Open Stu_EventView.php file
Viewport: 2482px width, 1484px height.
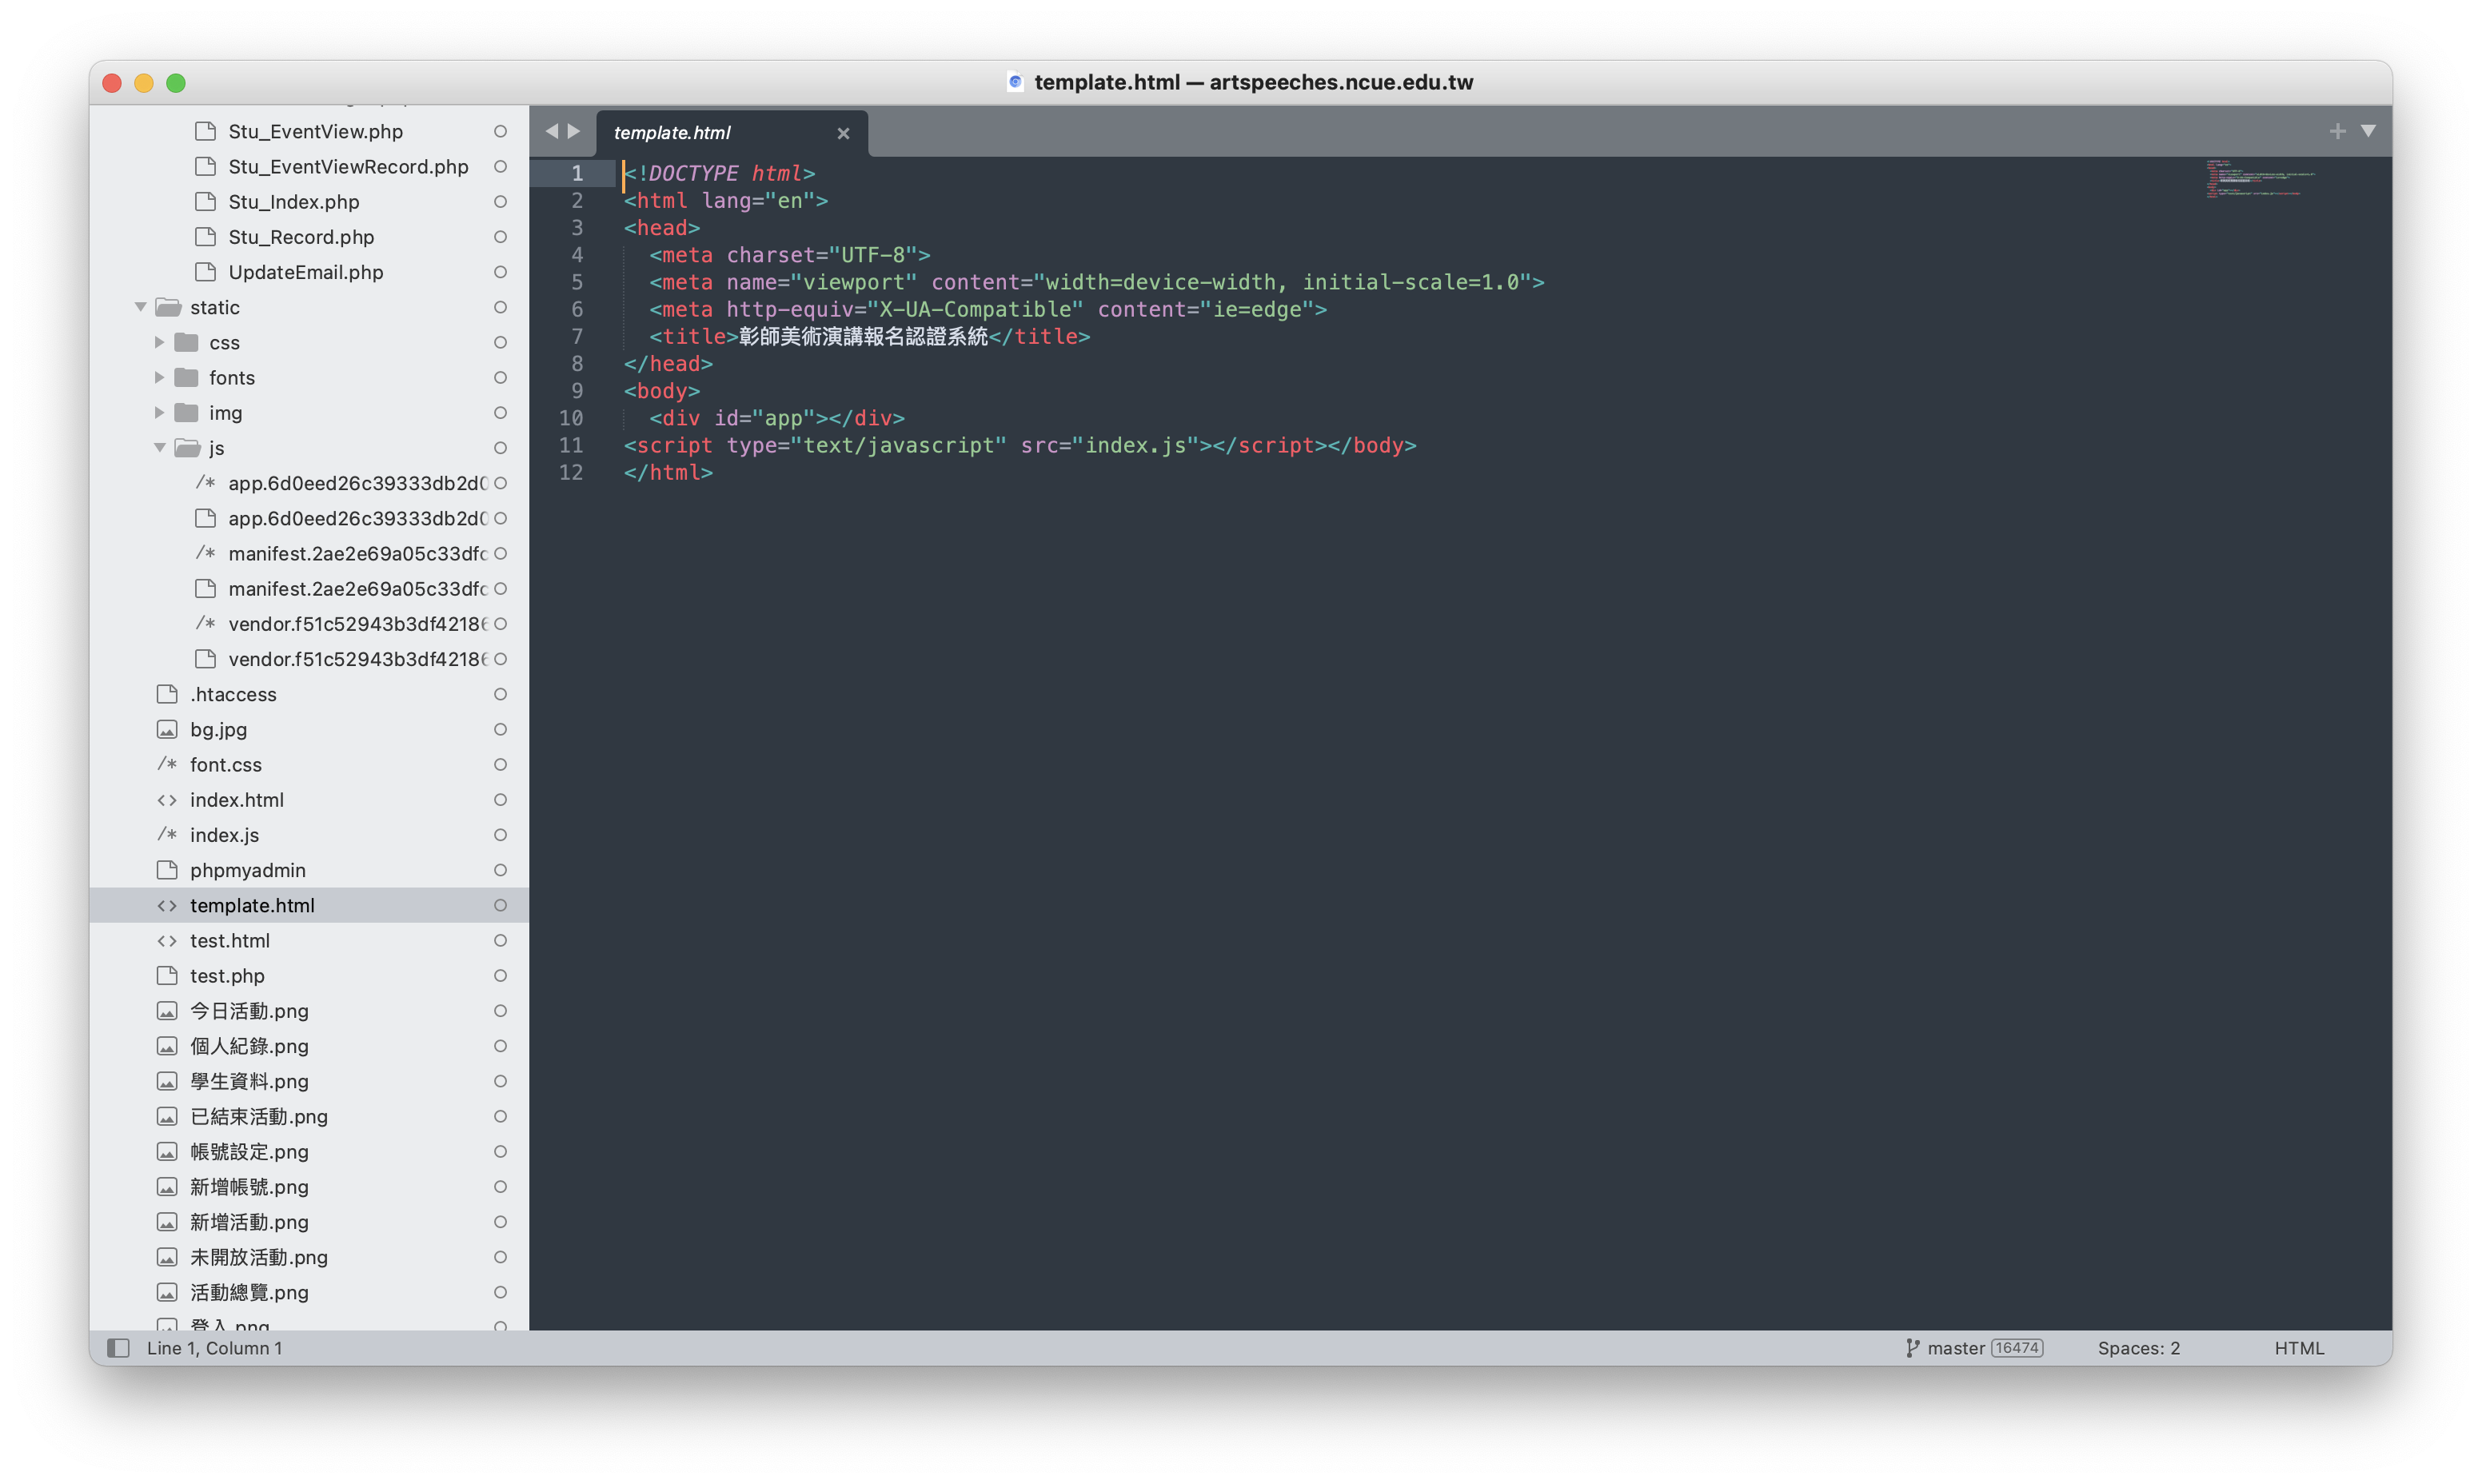[315, 131]
